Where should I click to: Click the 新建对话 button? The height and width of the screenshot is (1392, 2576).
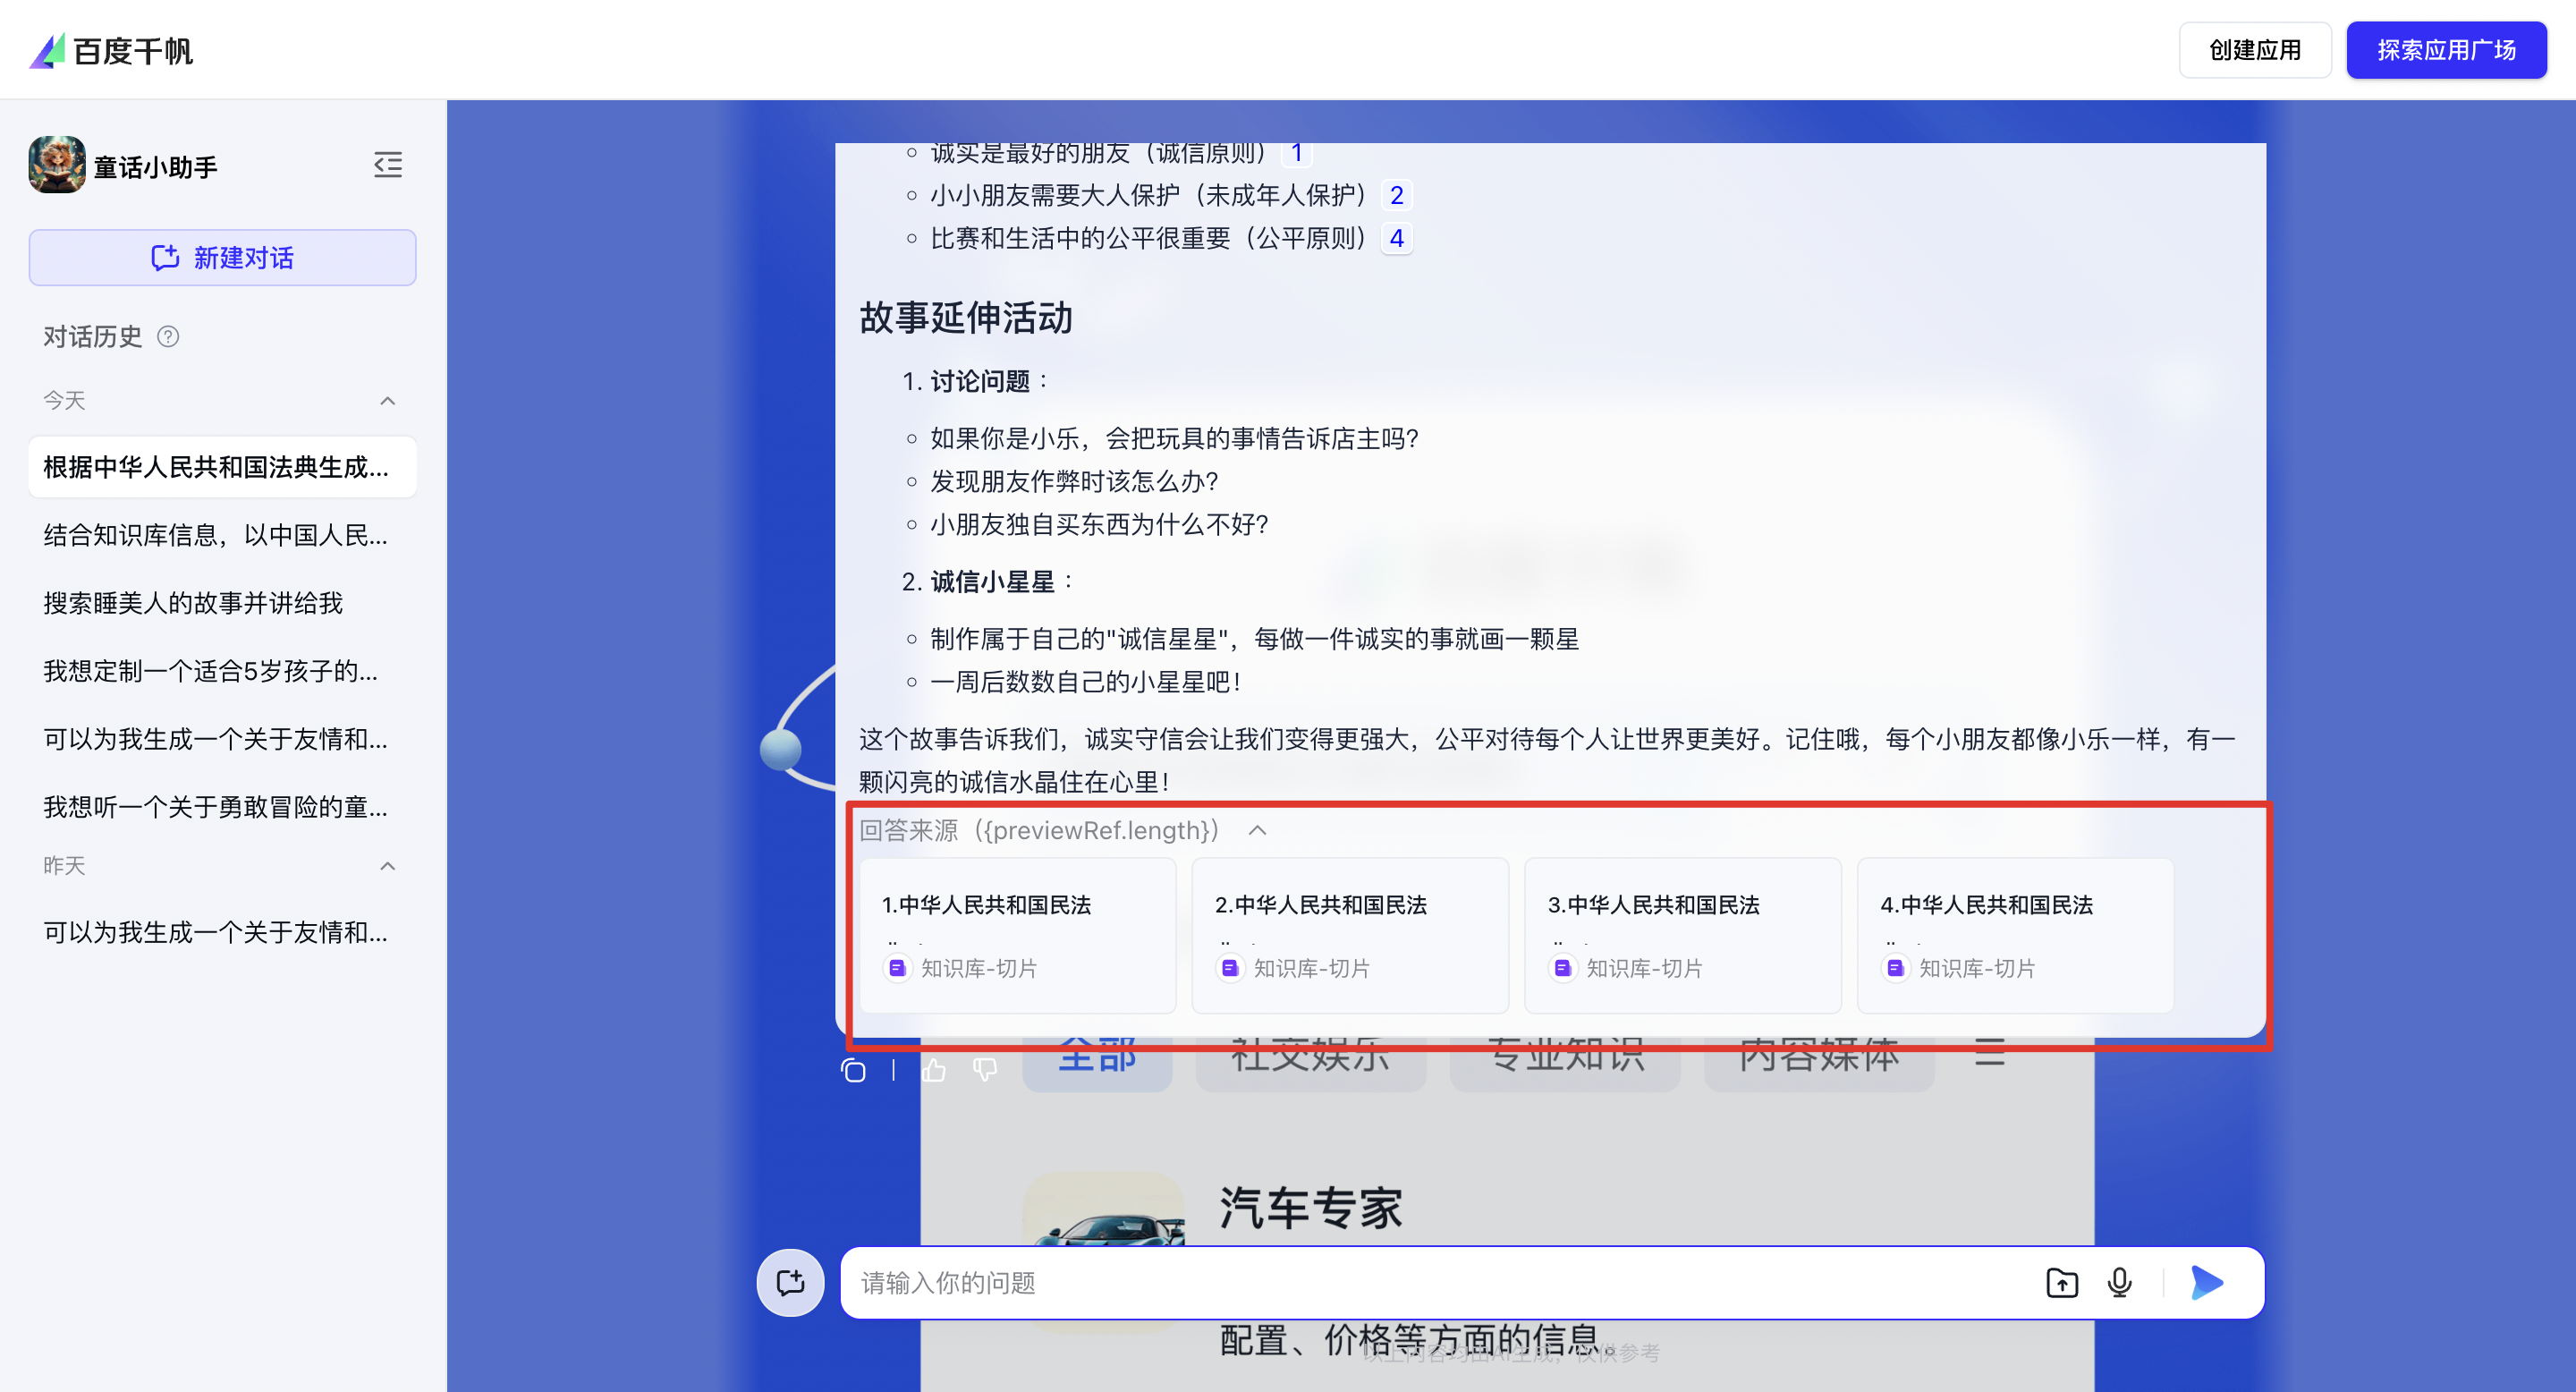click(x=222, y=258)
